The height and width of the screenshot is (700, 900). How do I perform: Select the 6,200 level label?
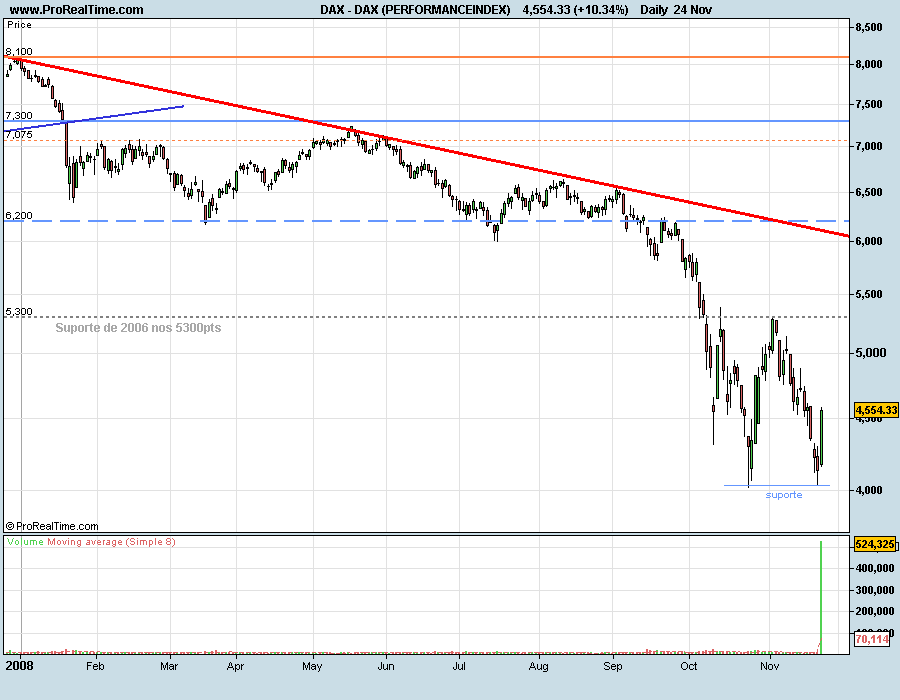click(19, 216)
